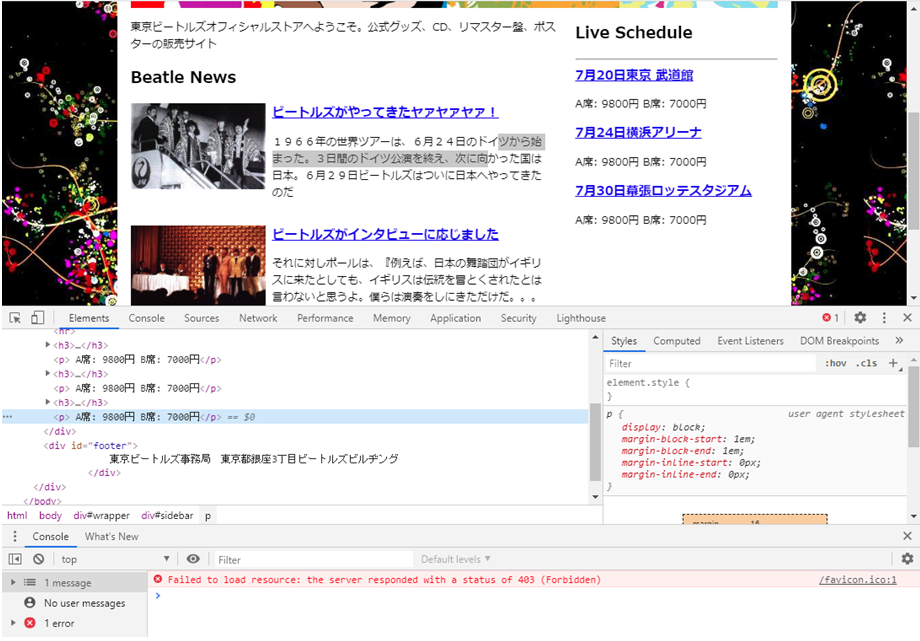Viewport: 920px width, 641px height.
Task: Select the Computed pane tab
Action: pos(677,341)
